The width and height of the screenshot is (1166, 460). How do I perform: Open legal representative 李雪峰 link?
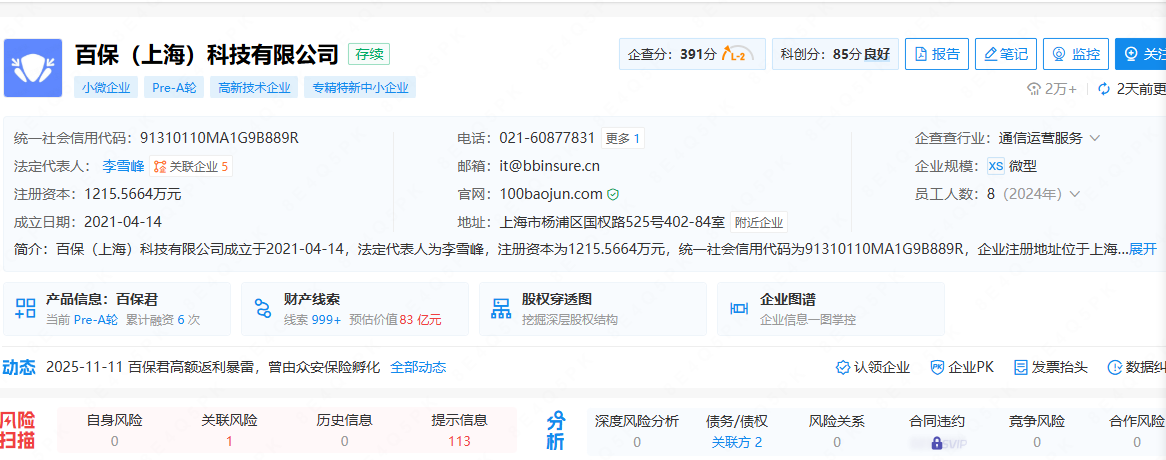click(123, 166)
